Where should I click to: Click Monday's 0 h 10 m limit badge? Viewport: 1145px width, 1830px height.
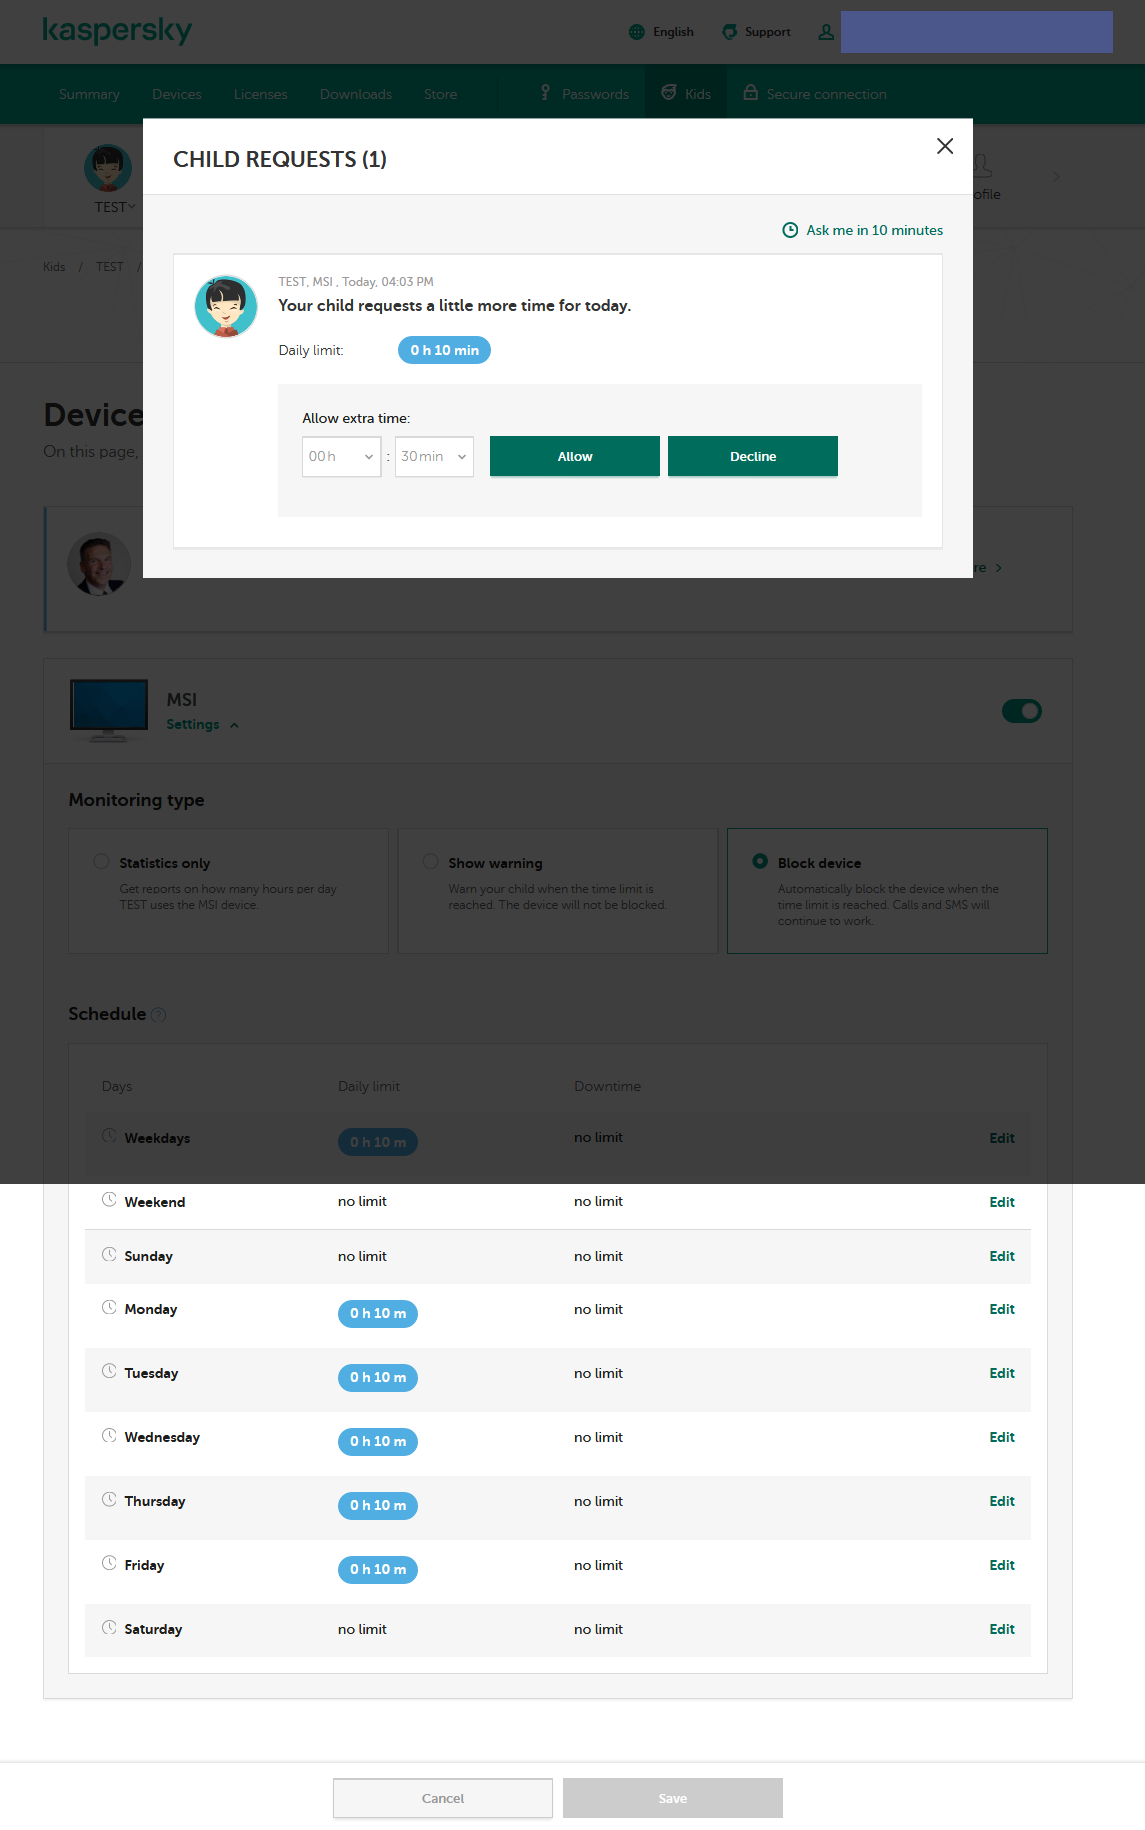click(x=378, y=1314)
